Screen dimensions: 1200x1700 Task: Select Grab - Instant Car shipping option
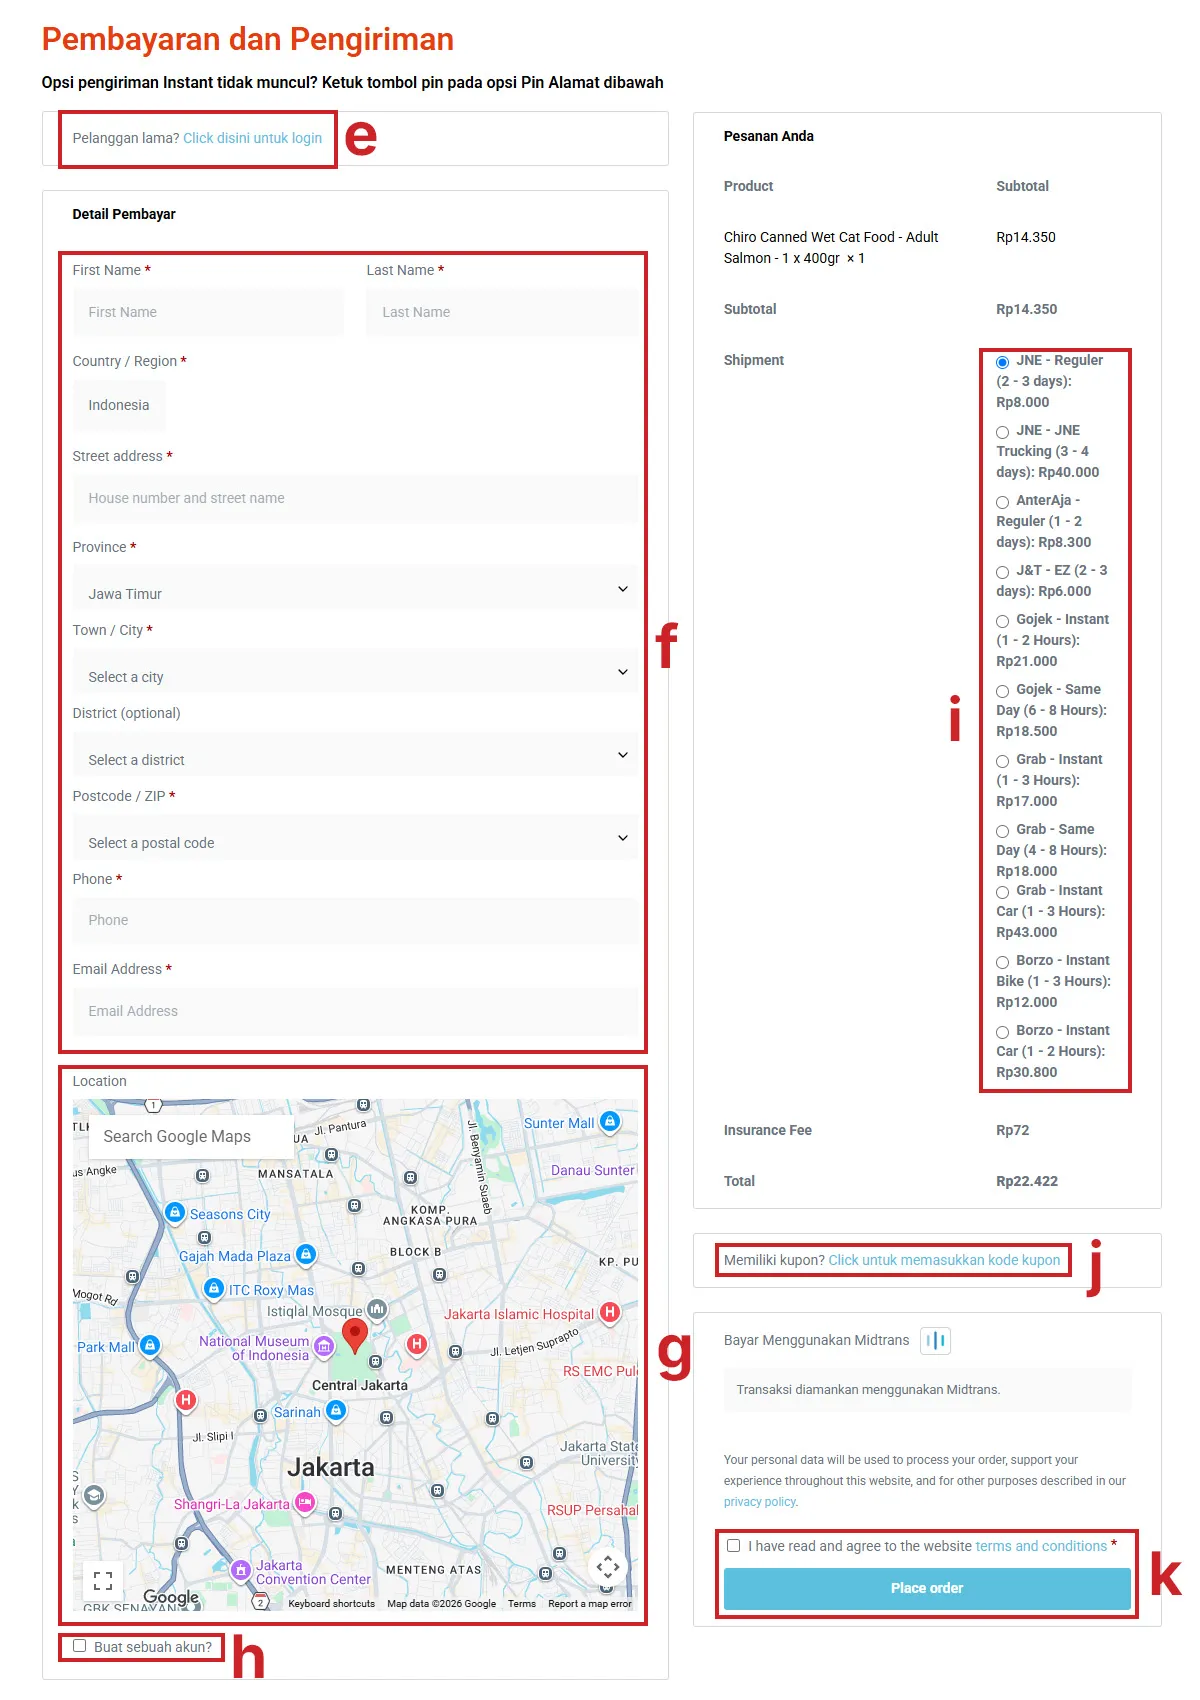click(1002, 892)
